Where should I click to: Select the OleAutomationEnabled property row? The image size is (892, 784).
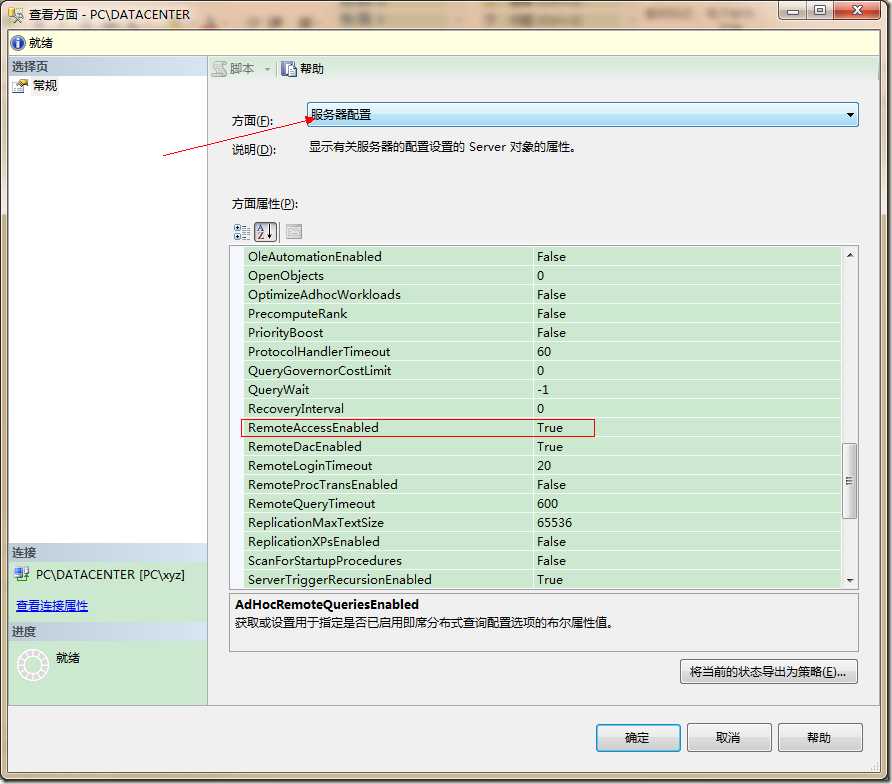542,257
